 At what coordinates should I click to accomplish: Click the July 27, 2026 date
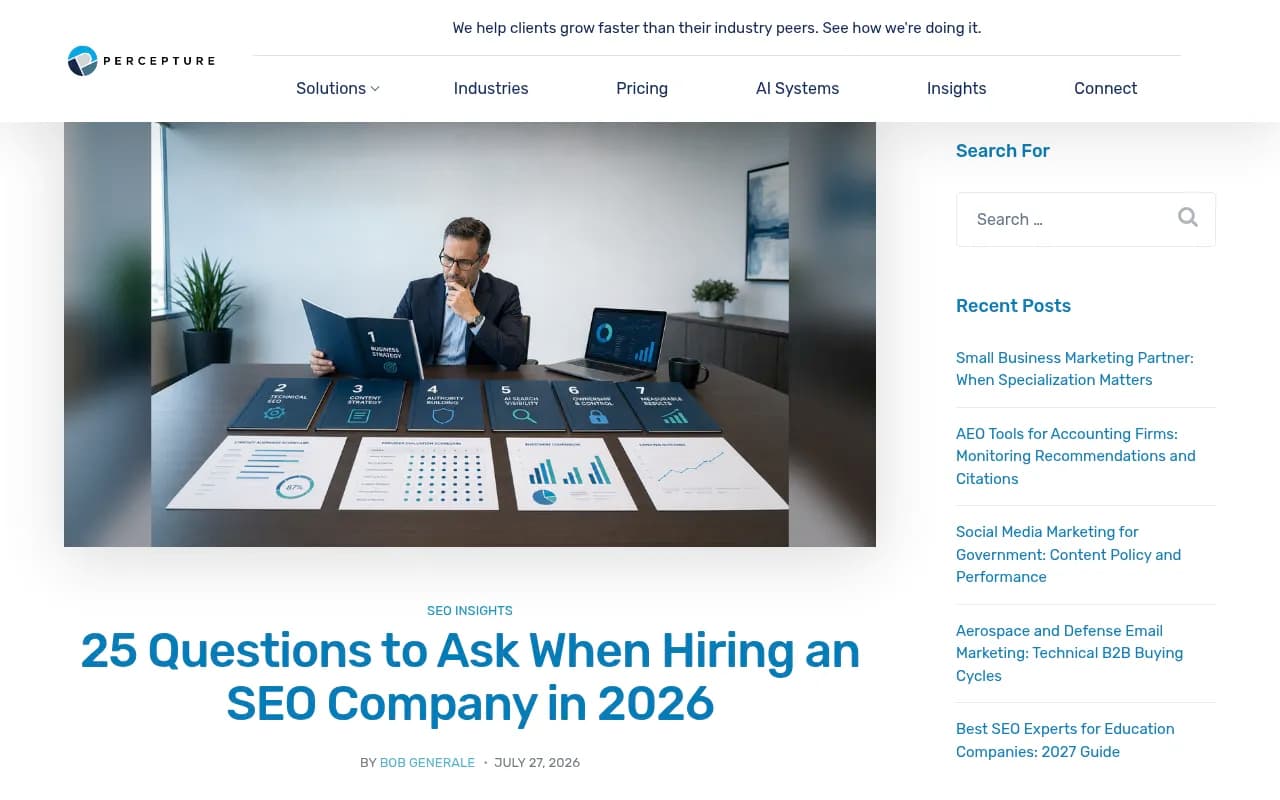coord(537,762)
